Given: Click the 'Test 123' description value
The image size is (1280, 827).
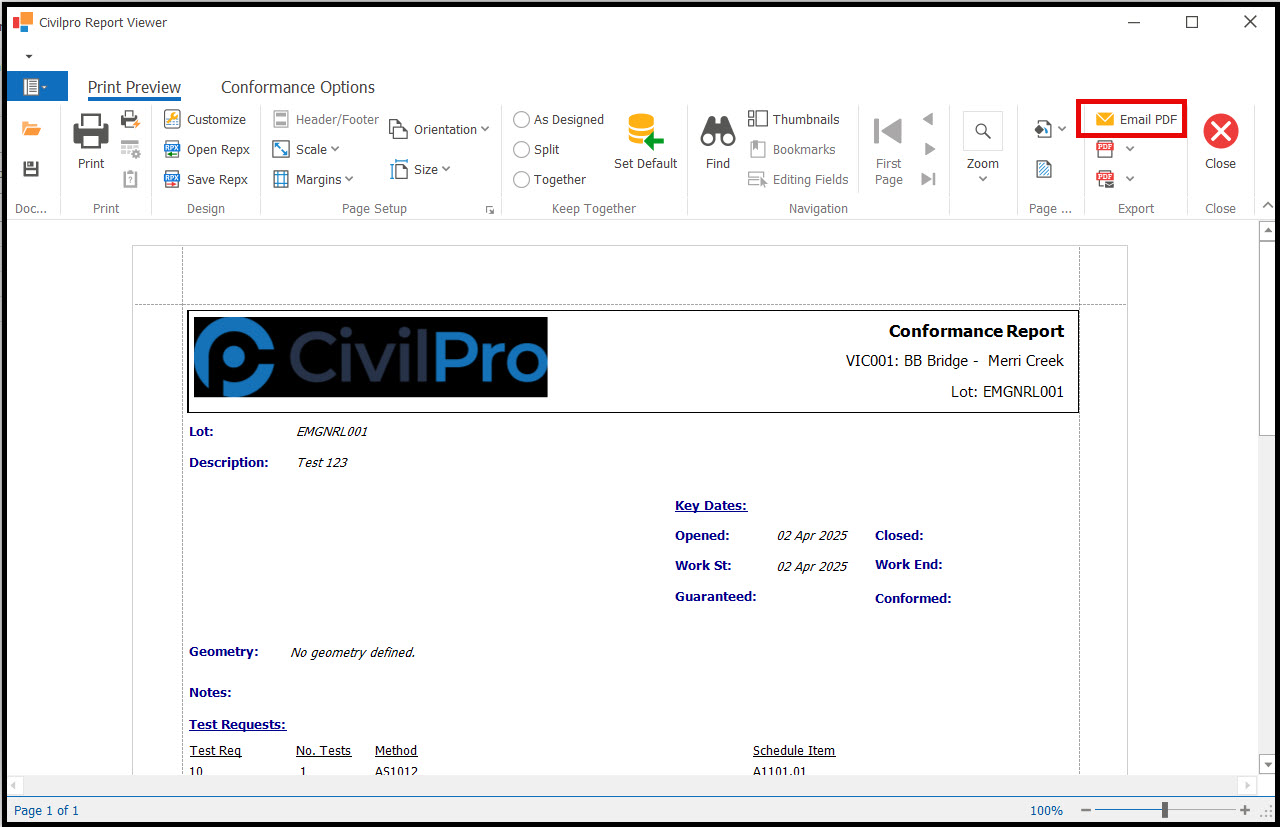Looking at the screenshot, I should [322, 463].
